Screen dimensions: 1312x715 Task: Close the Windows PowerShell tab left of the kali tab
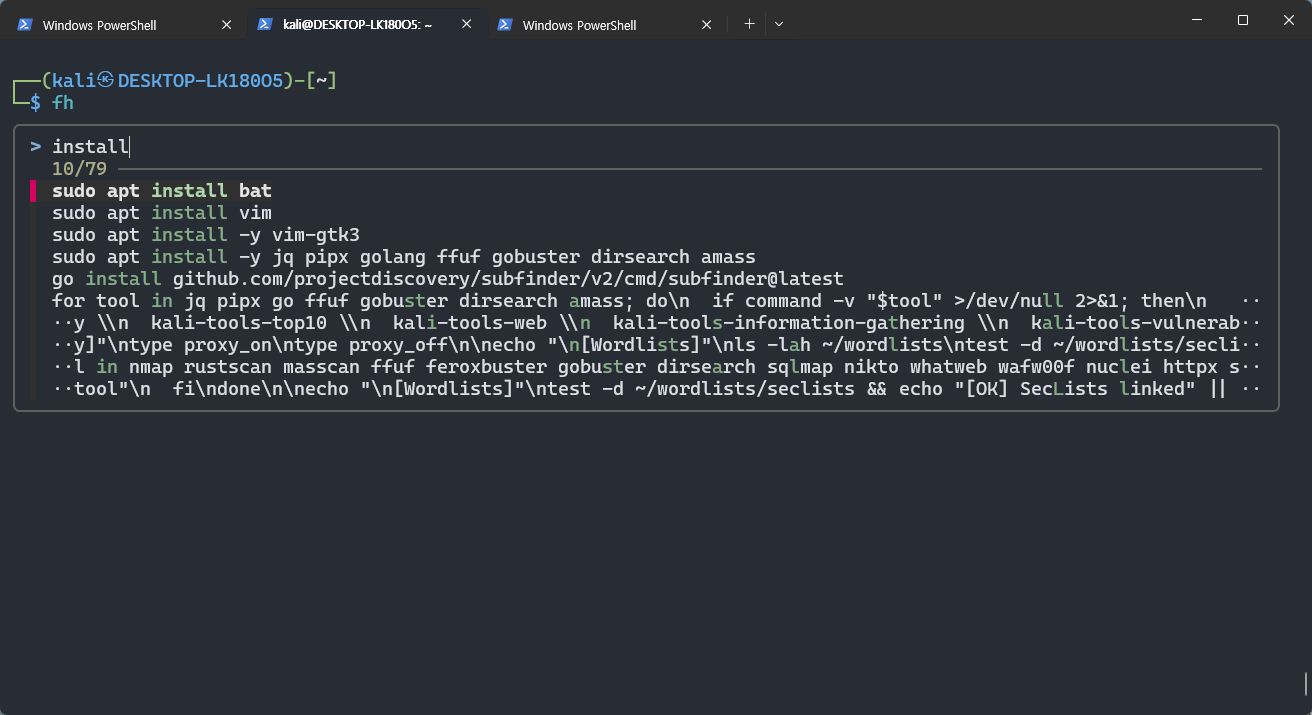[227, 24]
